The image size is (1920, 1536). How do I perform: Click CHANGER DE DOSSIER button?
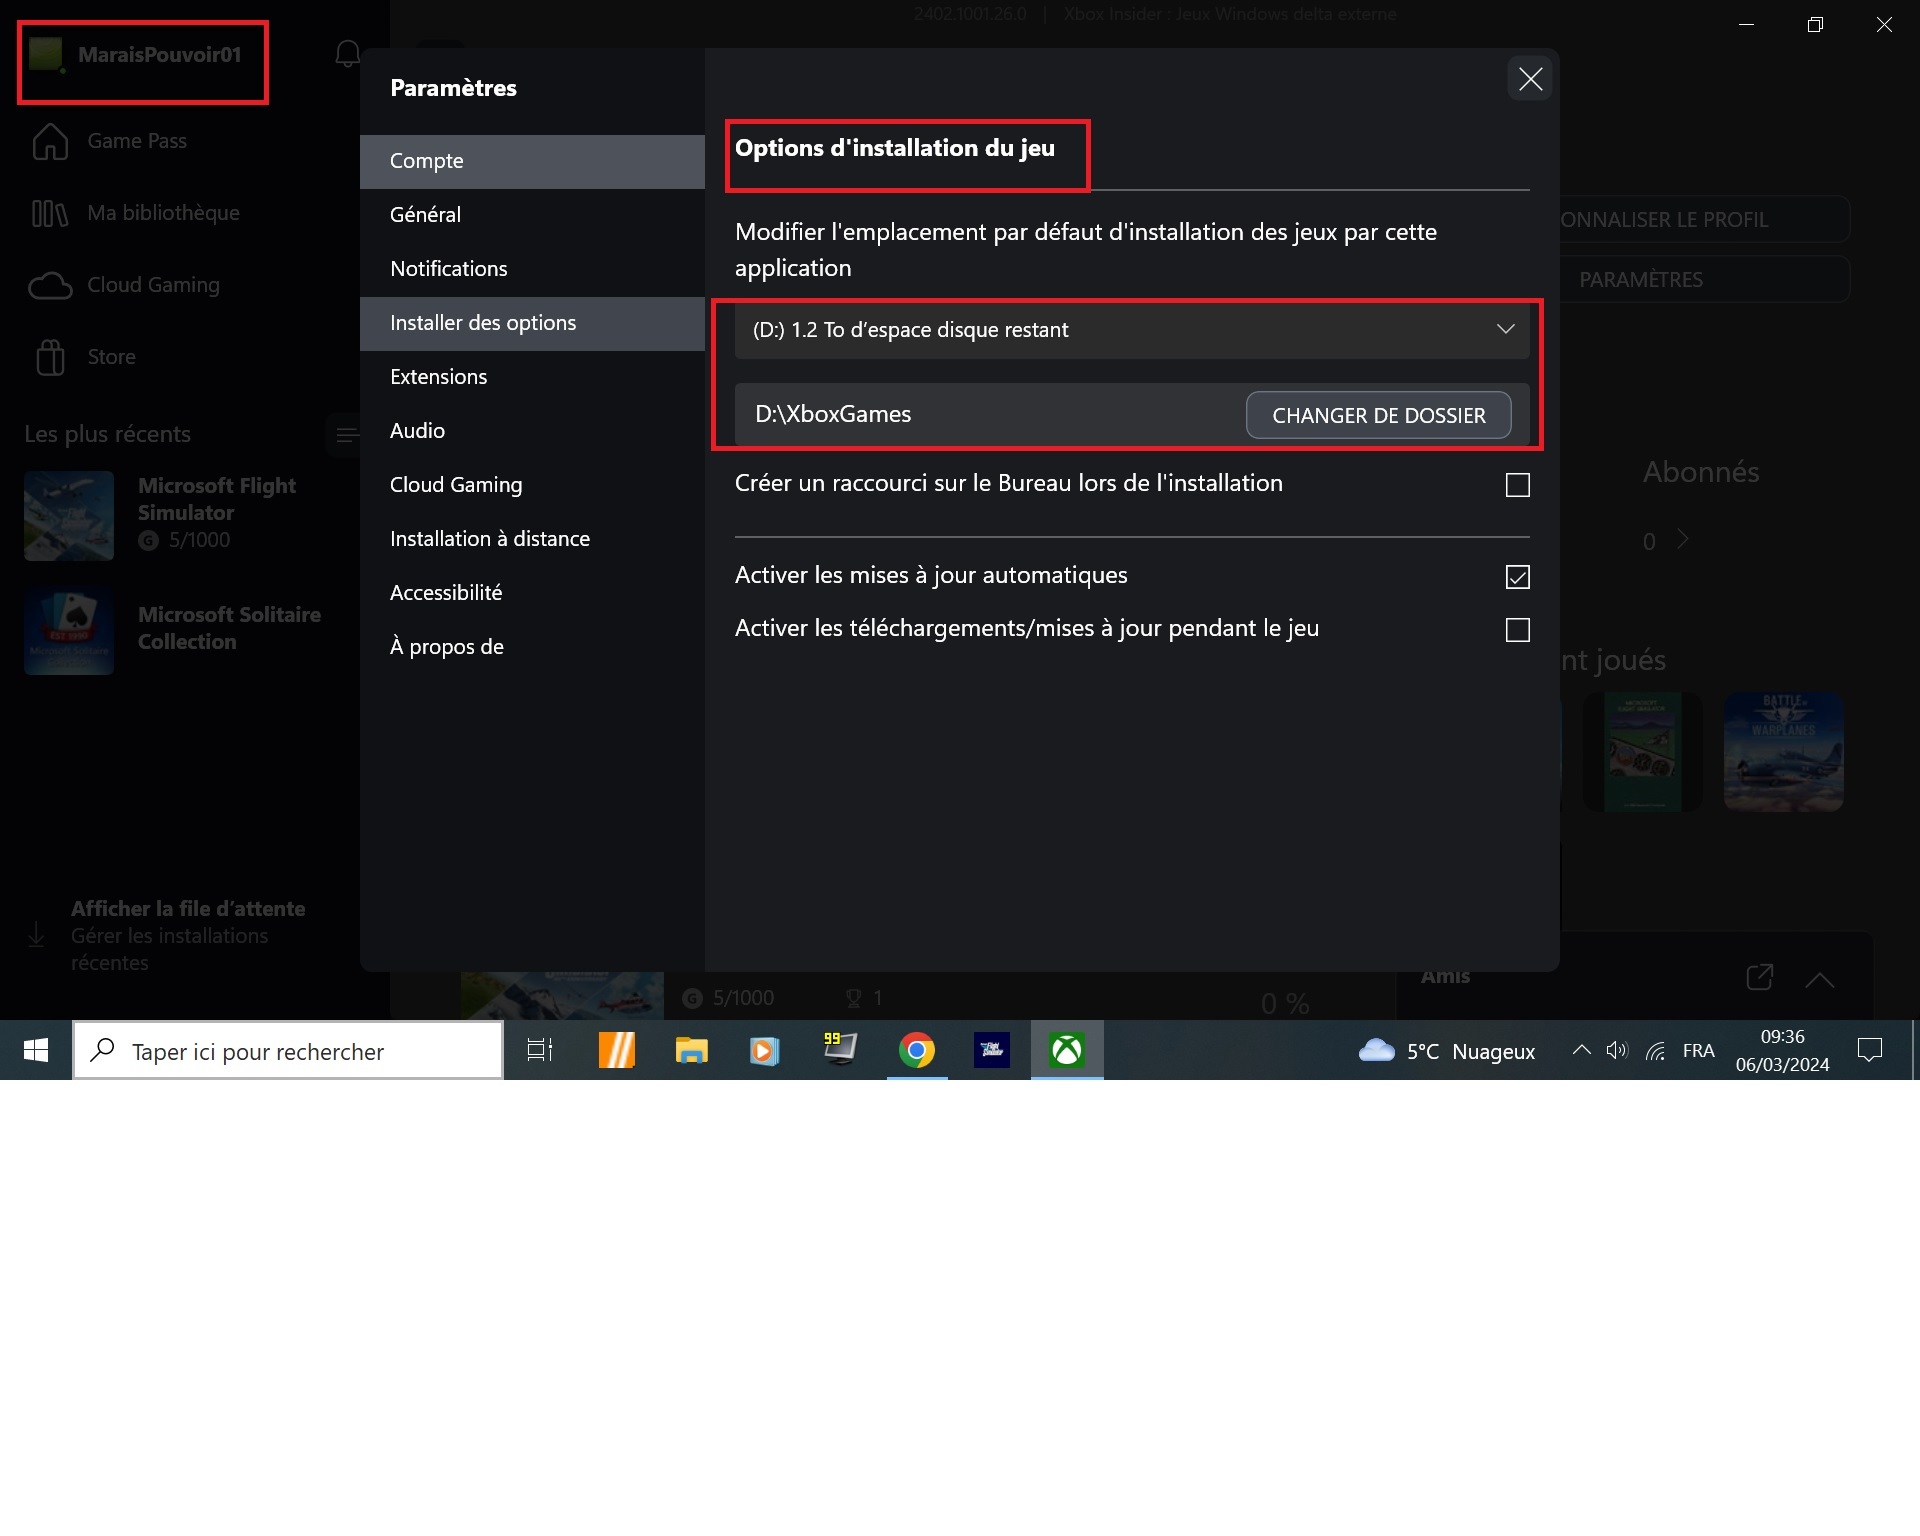pyautogui.click(x=1378, y=415)
